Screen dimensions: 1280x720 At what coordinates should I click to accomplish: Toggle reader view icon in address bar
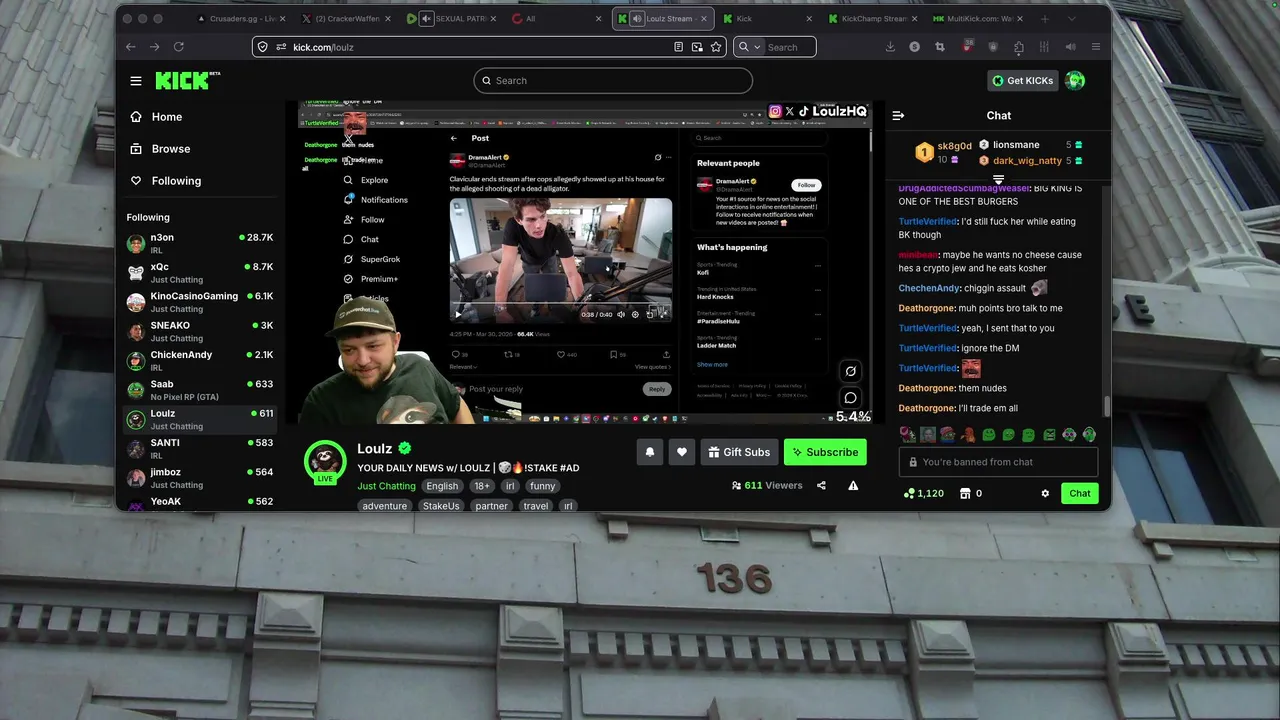click(679, 47)
